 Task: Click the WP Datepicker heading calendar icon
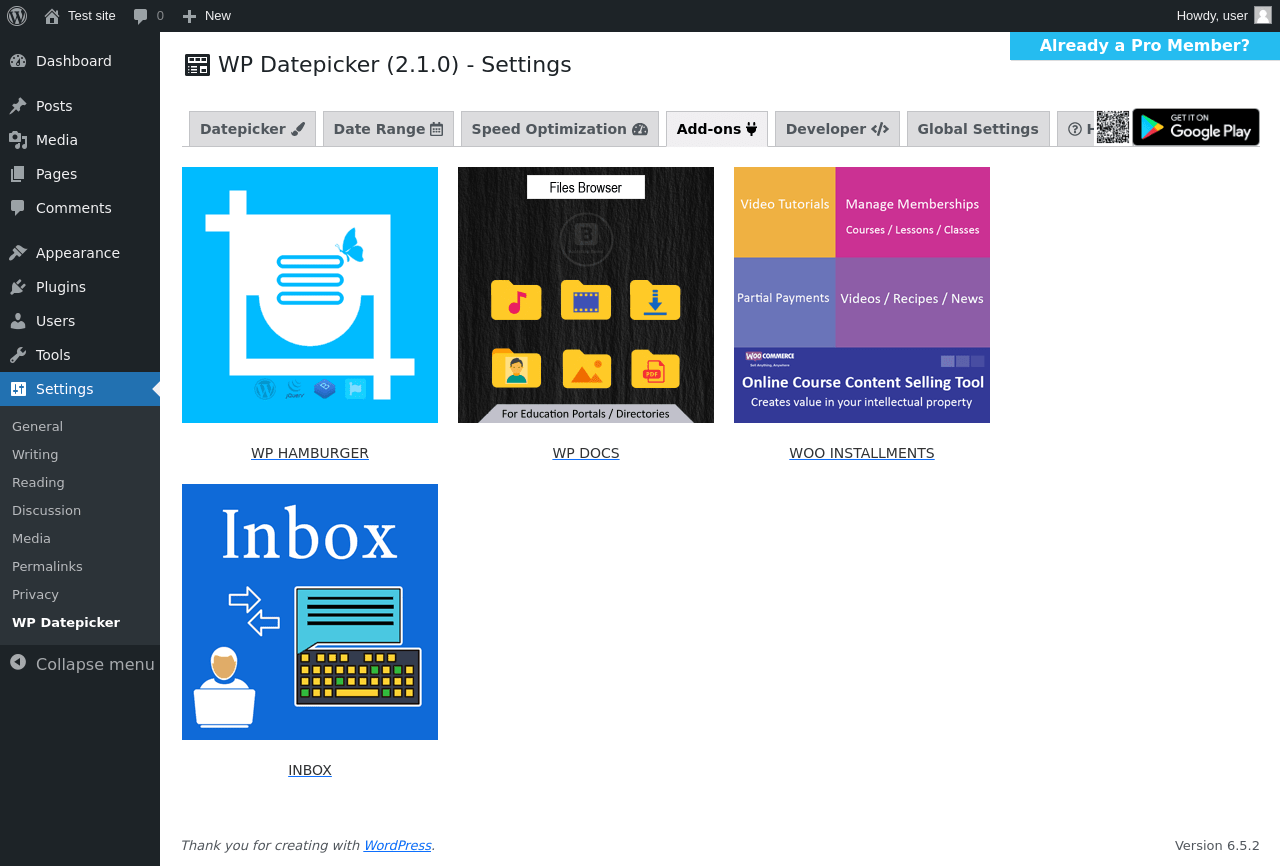tap(198, 65)
